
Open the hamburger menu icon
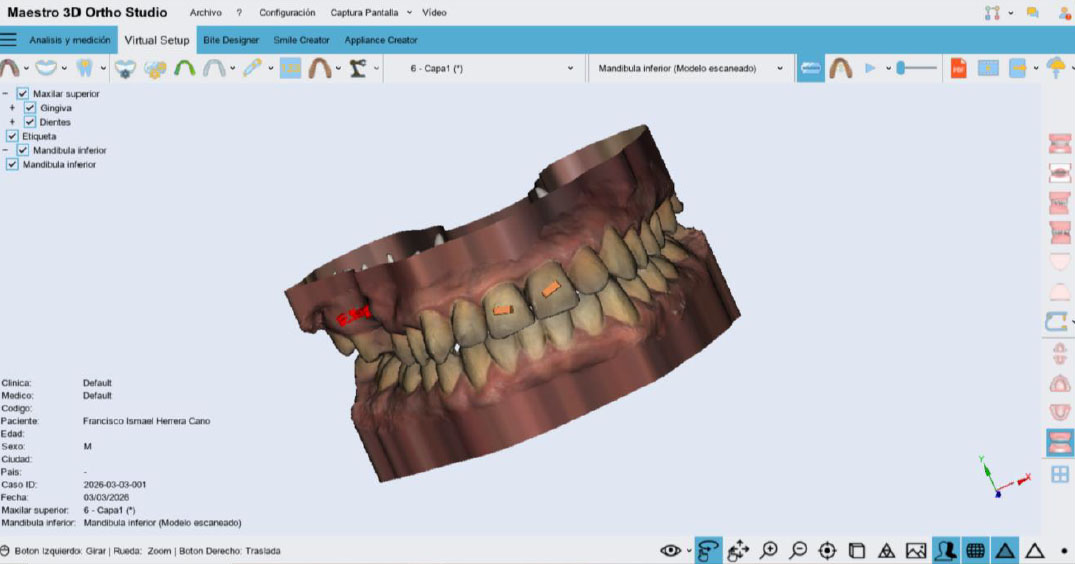[8, 40]
